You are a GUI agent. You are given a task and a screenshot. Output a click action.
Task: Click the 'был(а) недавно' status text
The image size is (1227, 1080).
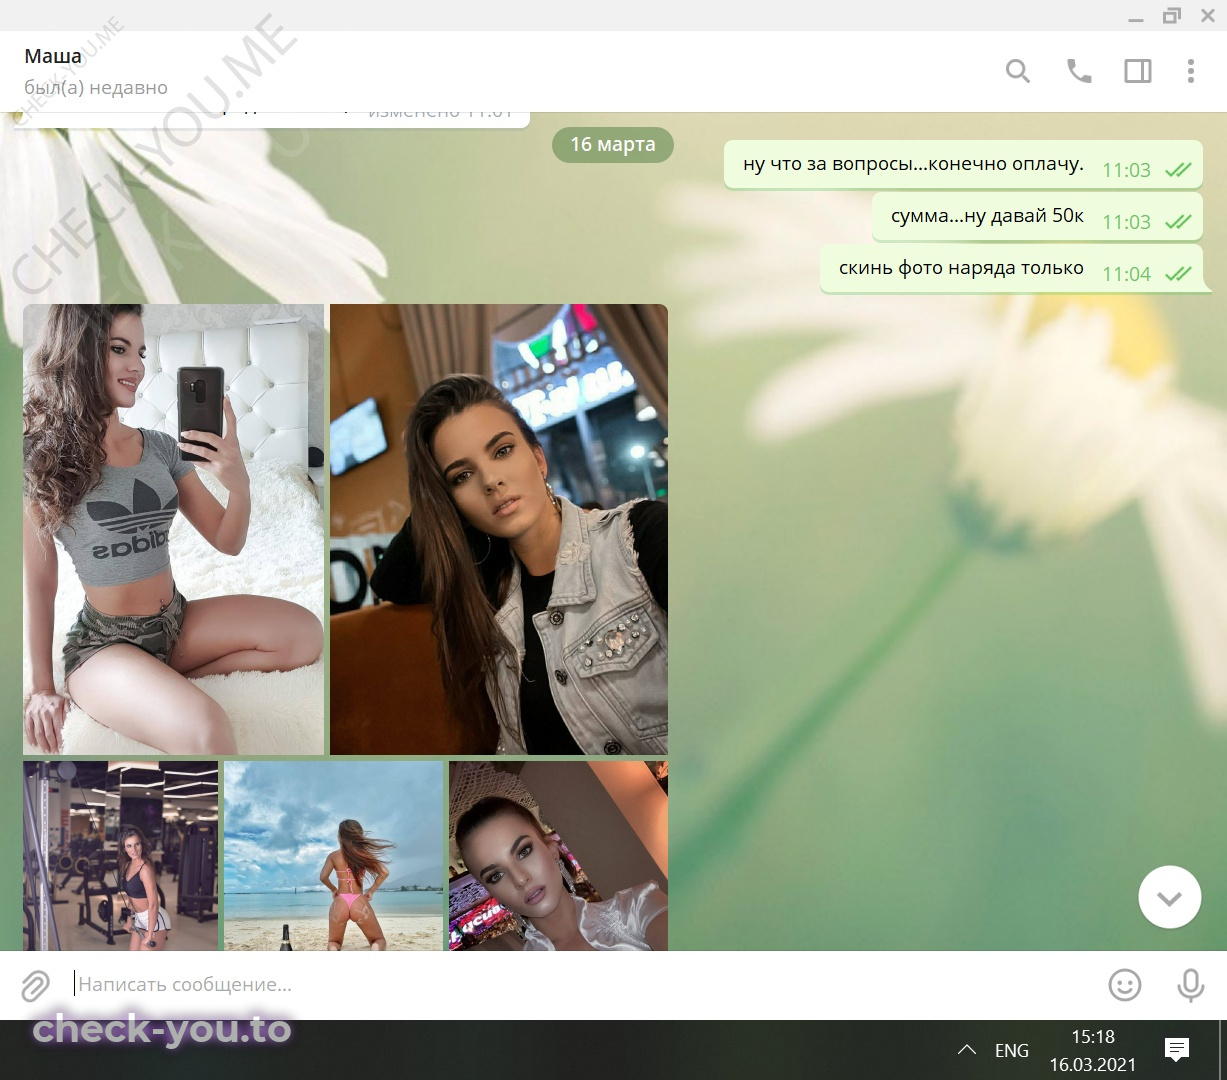pos(96,88)
